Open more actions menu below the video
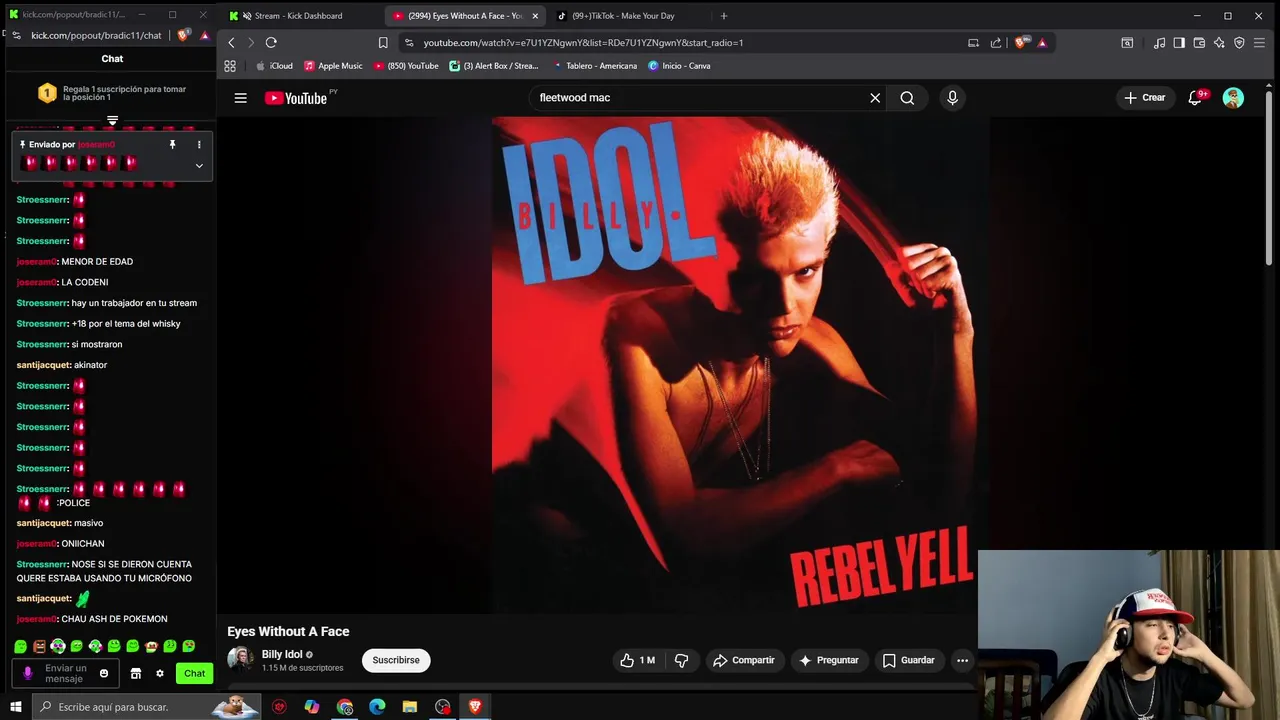Image resolution: width=1280 pixels, height=720 pixels. 962,660
